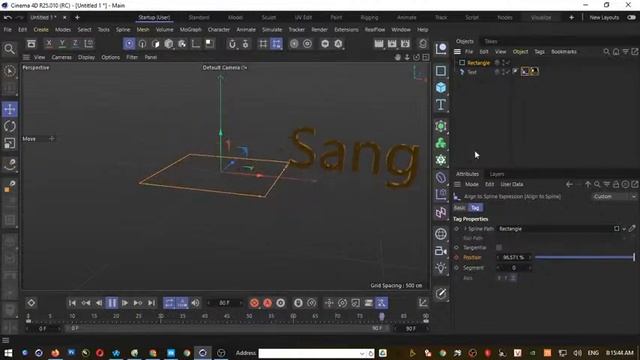640x360 pixels.
Task: Open viewport Display menu
Action: pyautogui.click(x=86, y=57)
